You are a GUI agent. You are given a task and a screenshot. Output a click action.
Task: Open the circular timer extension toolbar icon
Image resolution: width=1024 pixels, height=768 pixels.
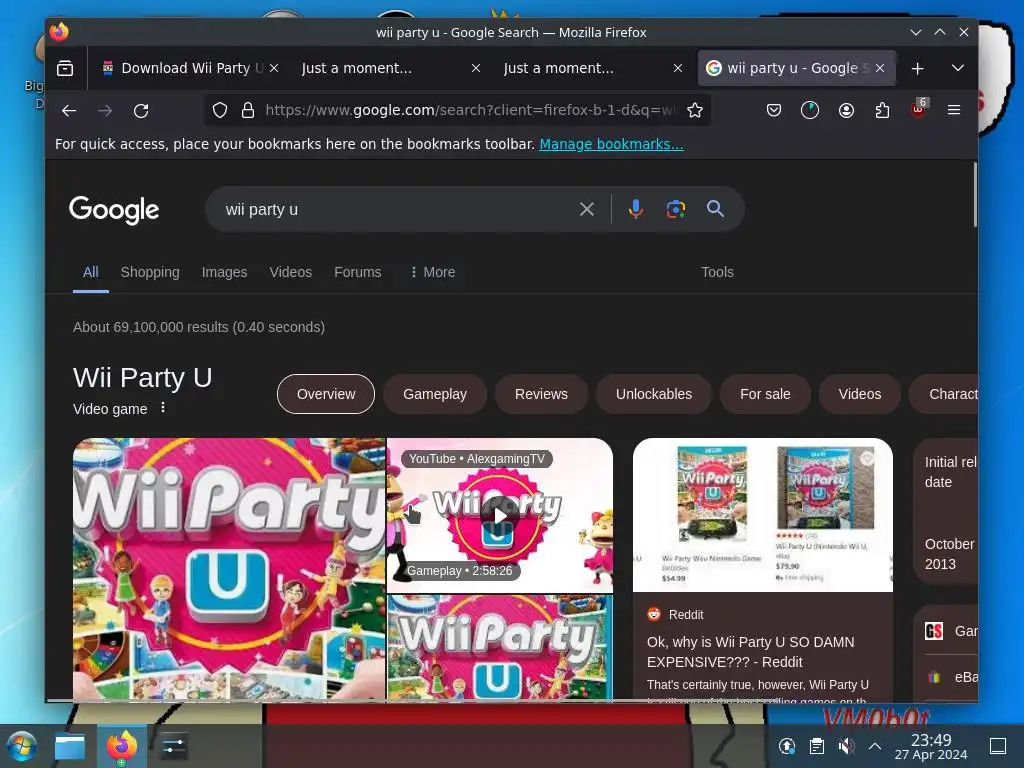(810, 110)
